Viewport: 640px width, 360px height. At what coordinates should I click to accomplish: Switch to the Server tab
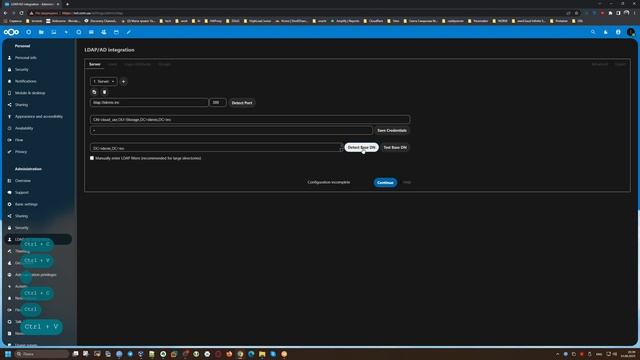pos(95,64)
